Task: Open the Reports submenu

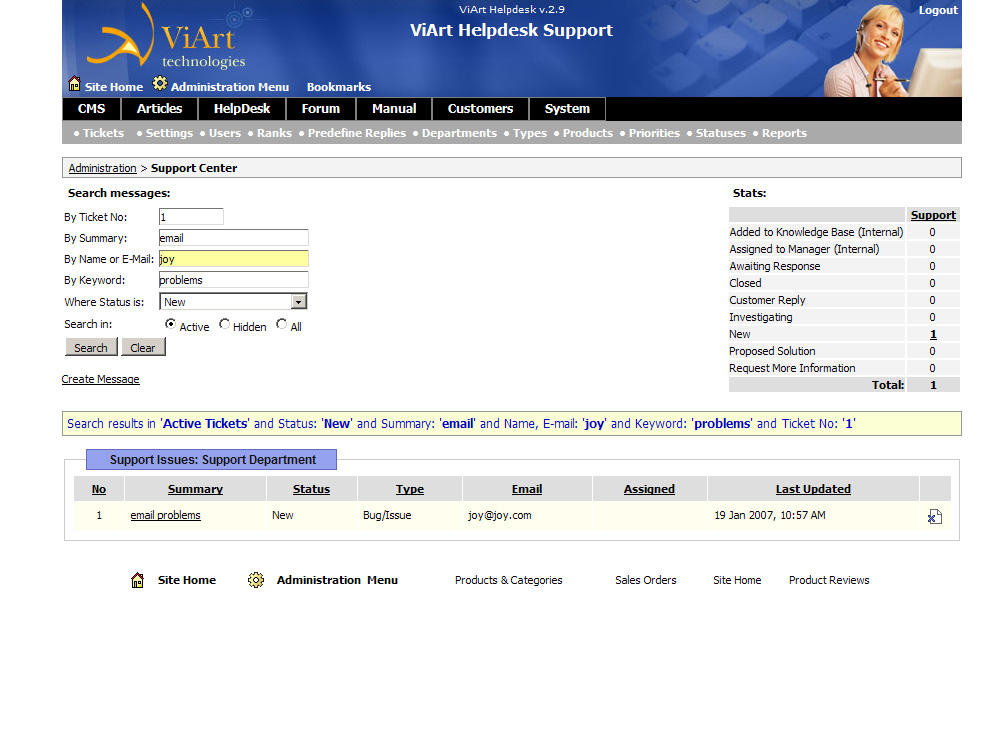Action: tap(784, 133)
